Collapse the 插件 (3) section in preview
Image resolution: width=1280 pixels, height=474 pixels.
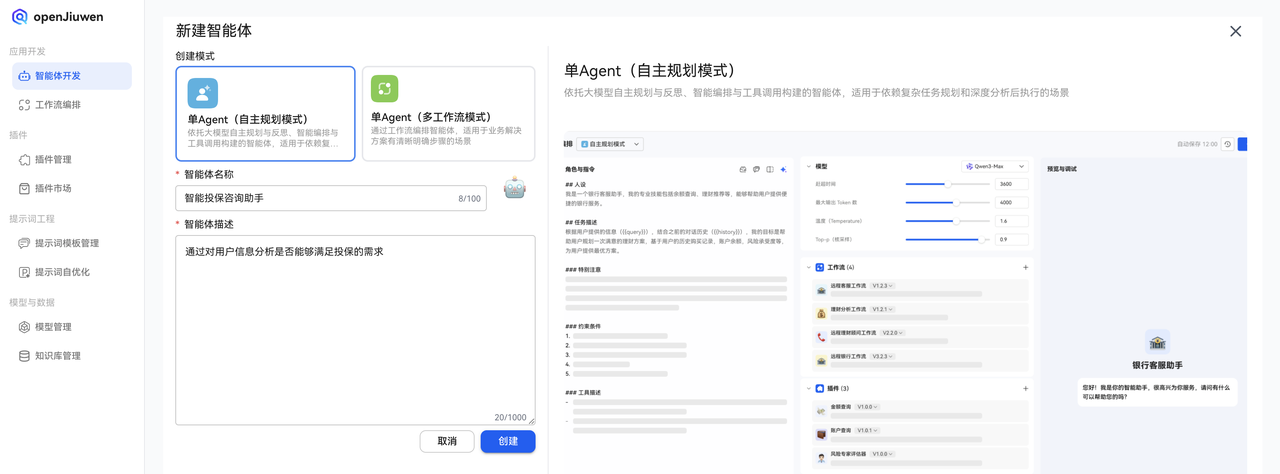(809, 388)
